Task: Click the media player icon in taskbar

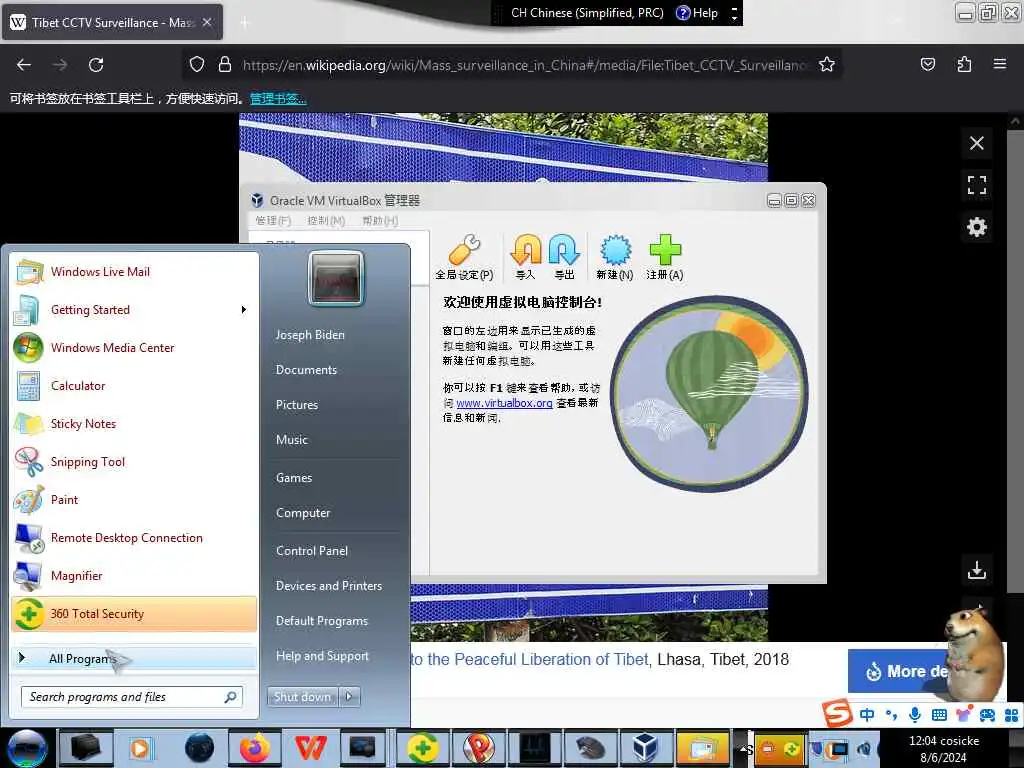Action: (140, 748)
